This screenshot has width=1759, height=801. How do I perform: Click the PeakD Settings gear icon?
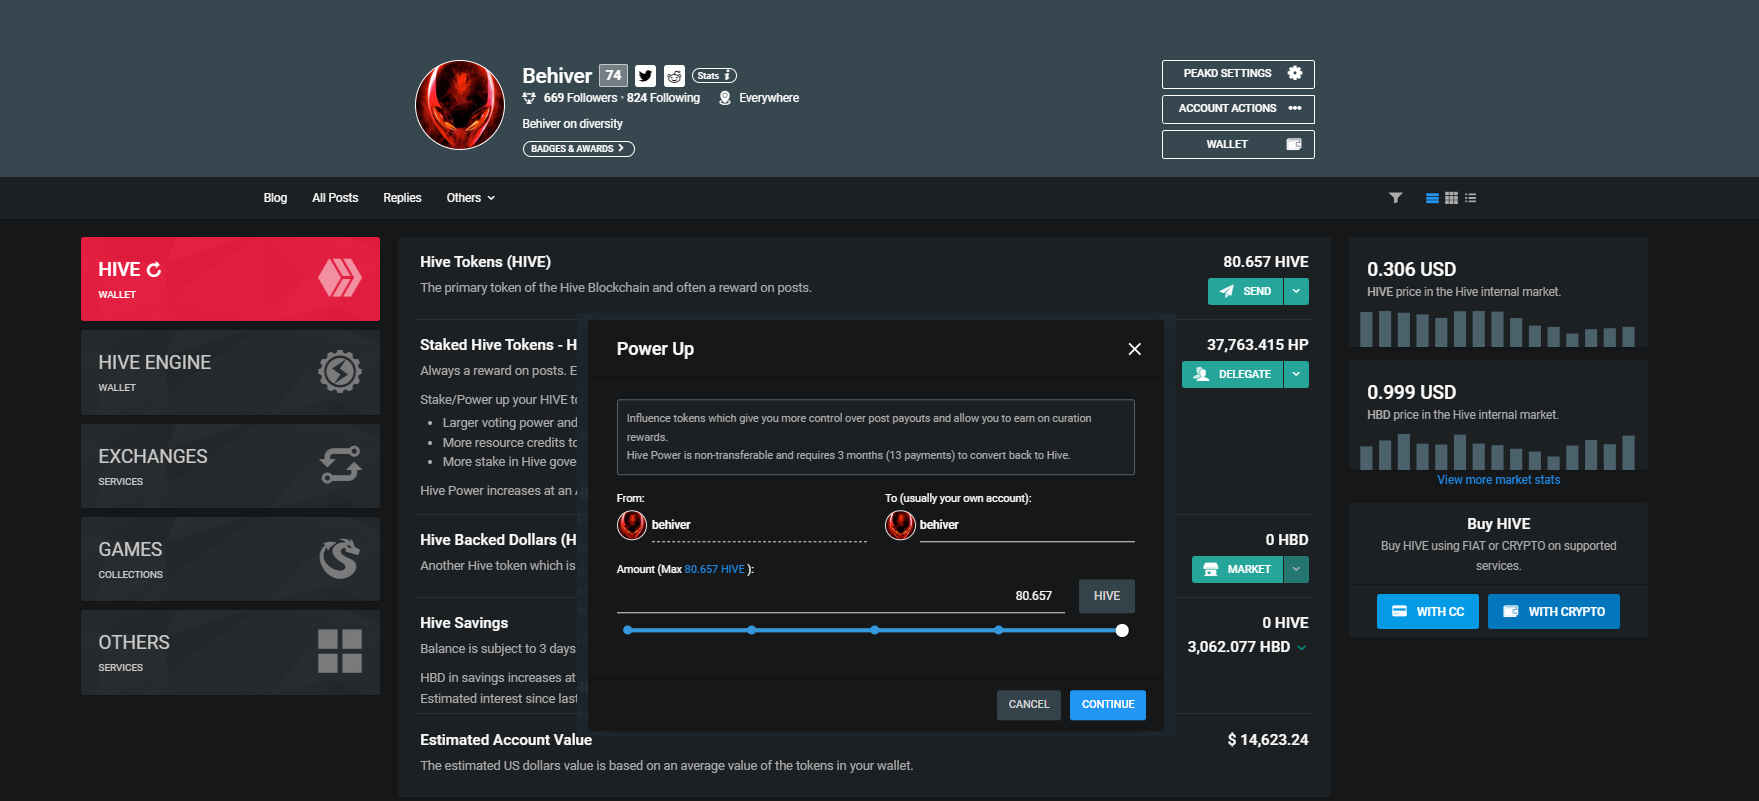(x=1295, y=73)
